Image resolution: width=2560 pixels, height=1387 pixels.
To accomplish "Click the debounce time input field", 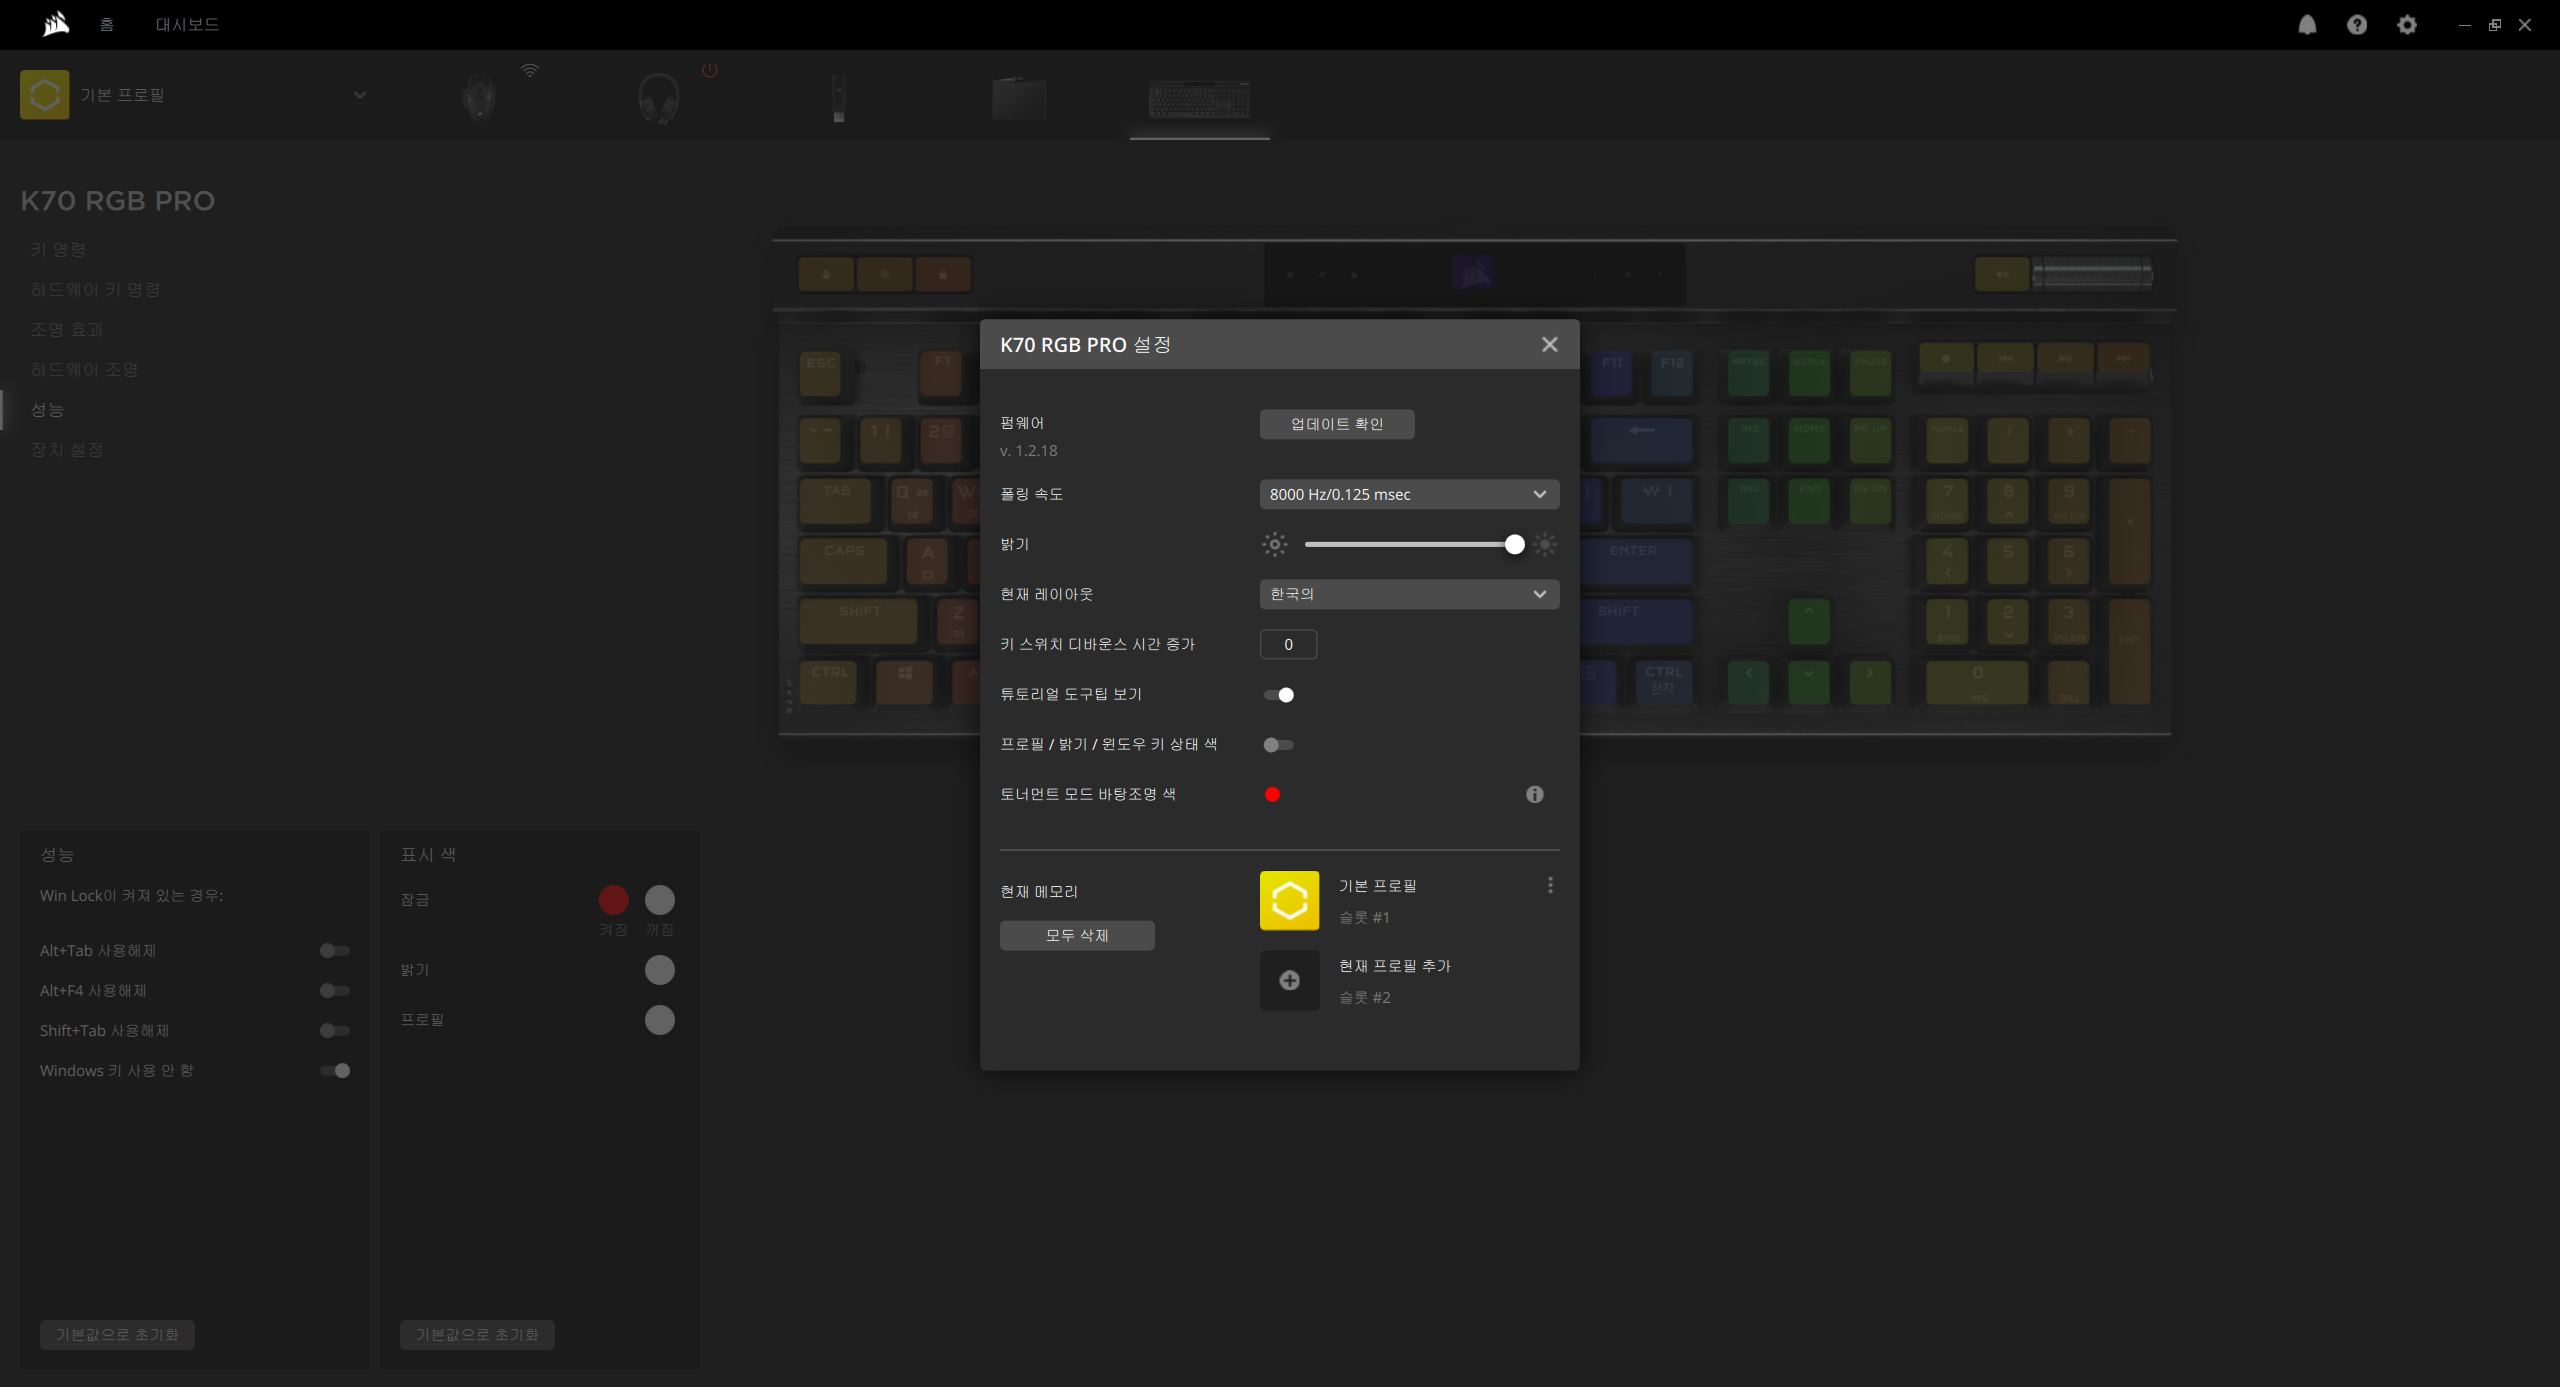I will [x=1288, y=644].
